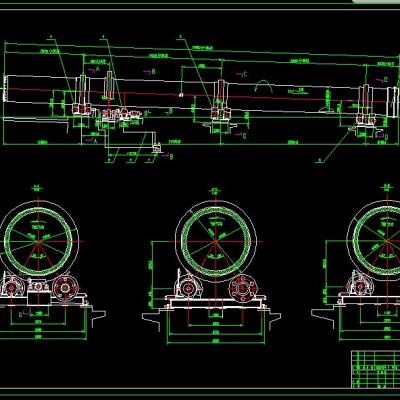The height and width of the screenshot is (400, 400).
Task: Click the upper section marker labeled C
Action: pyautogui.click(x=245, y=74)
